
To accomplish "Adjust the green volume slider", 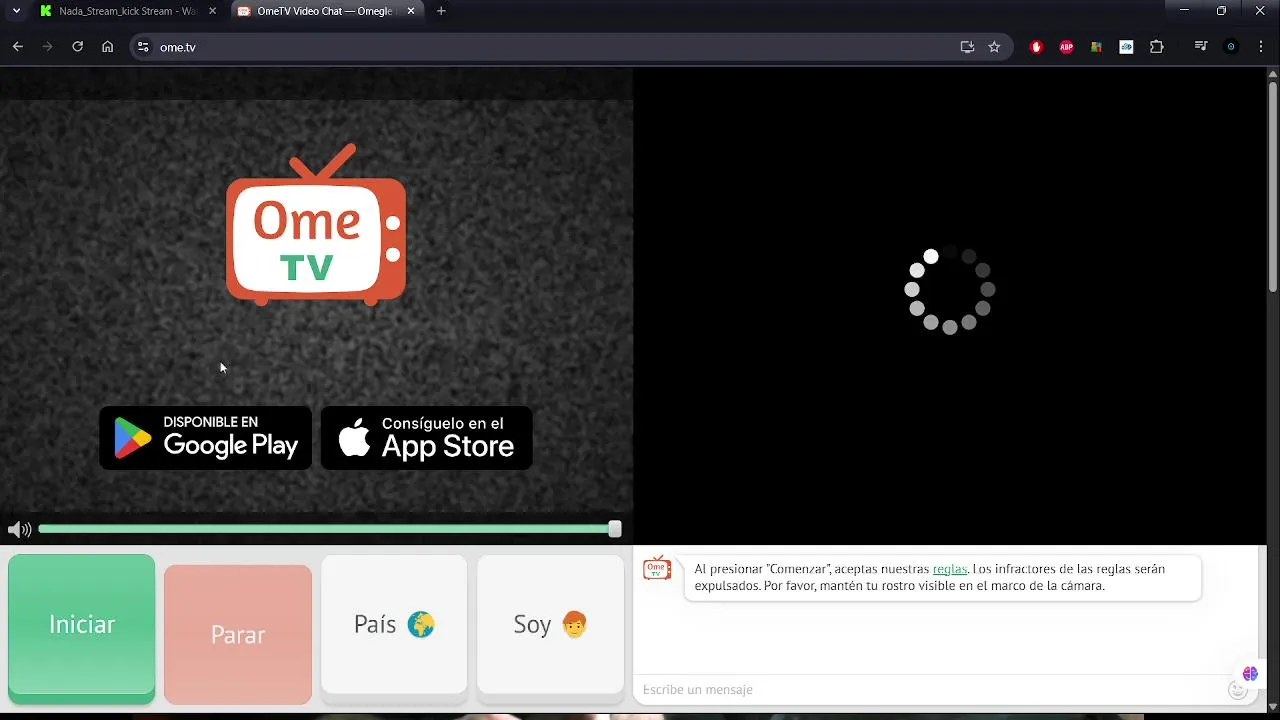I will pyautogui.click(x=328, y=530).
